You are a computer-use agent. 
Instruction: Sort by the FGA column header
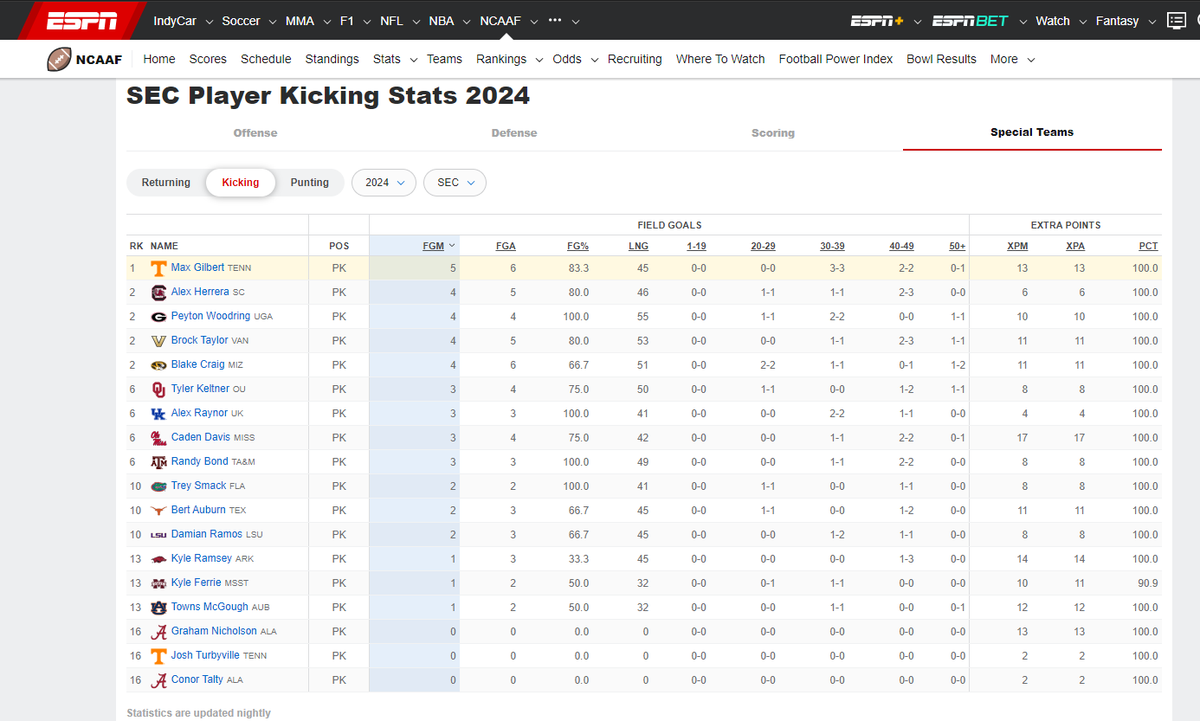click(x=506, y=246)
